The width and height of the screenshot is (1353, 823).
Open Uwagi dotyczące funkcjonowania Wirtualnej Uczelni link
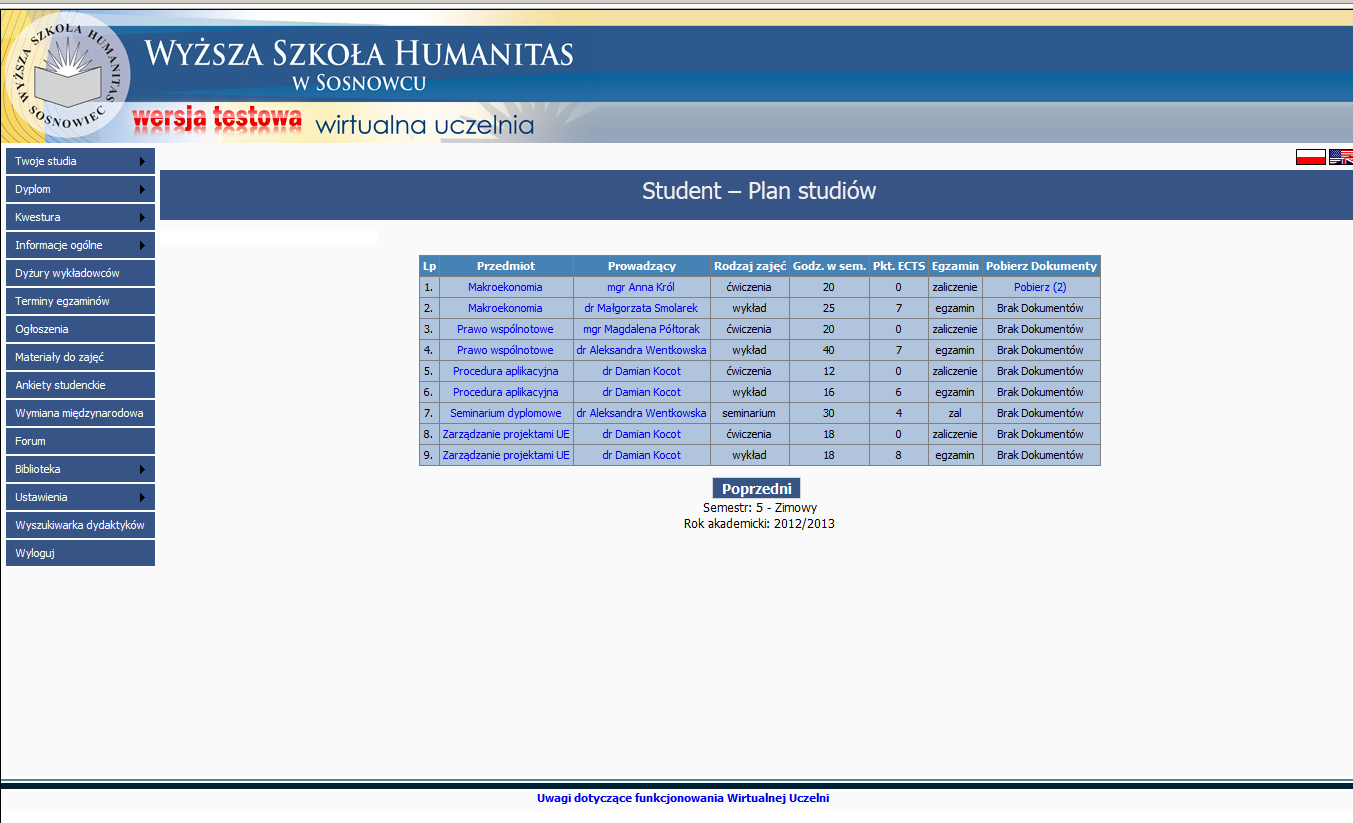point(683,798)
